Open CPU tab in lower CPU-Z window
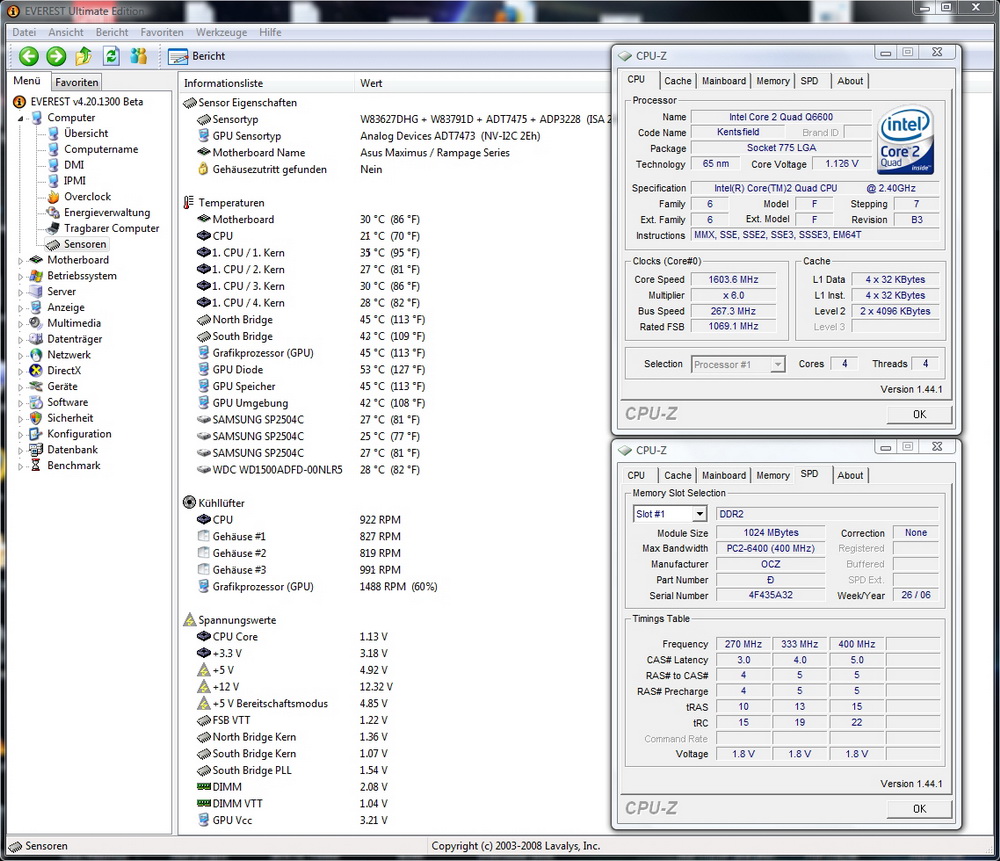1000x861 pixels. pos(636,475)
